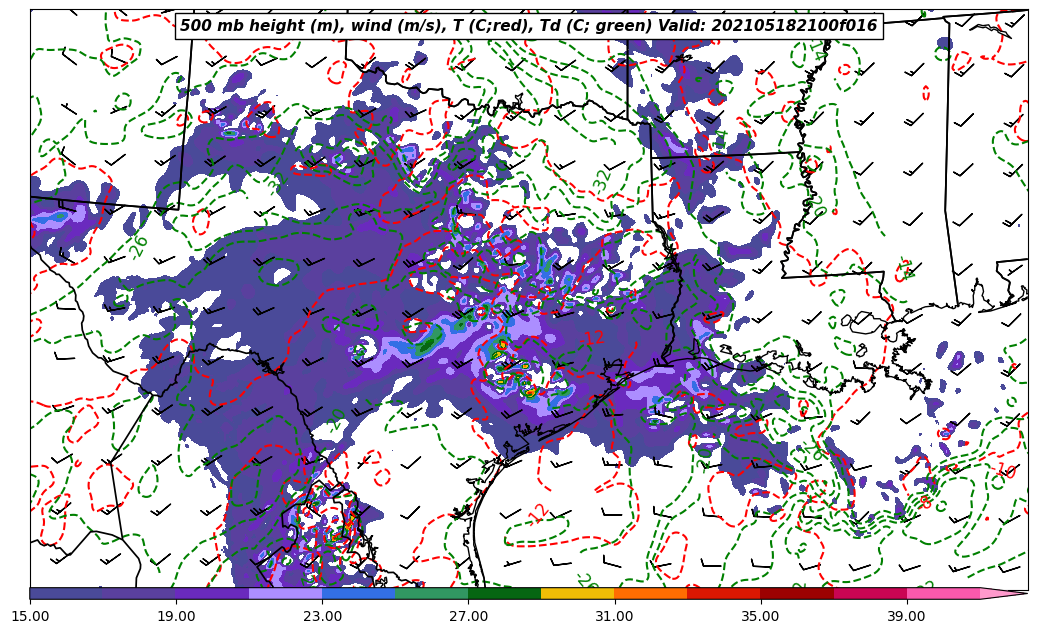Click the dark red colorbar segment

pos(796,593)
